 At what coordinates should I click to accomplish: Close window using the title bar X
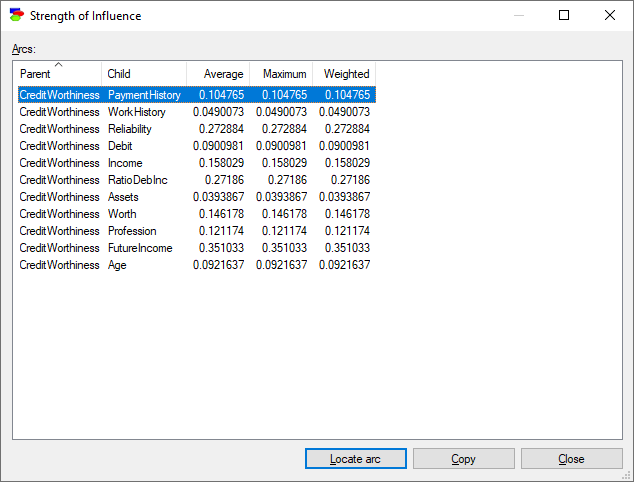pyautogui.click(x=610, y=15)
